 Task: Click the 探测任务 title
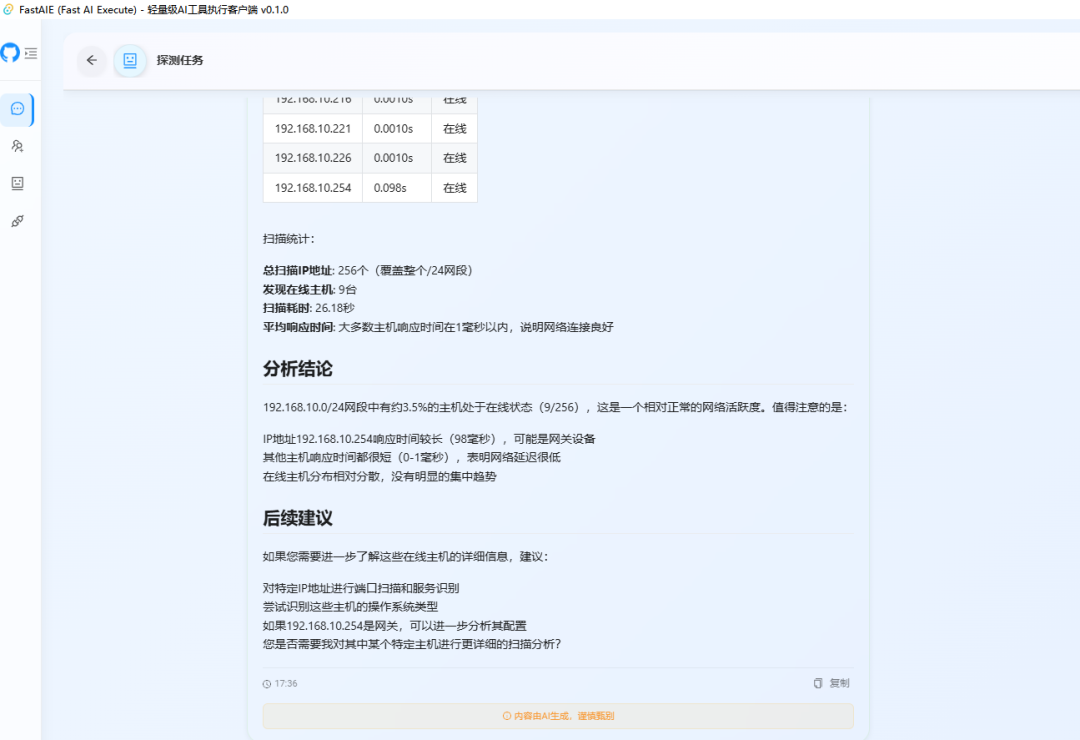pos(180,60)
